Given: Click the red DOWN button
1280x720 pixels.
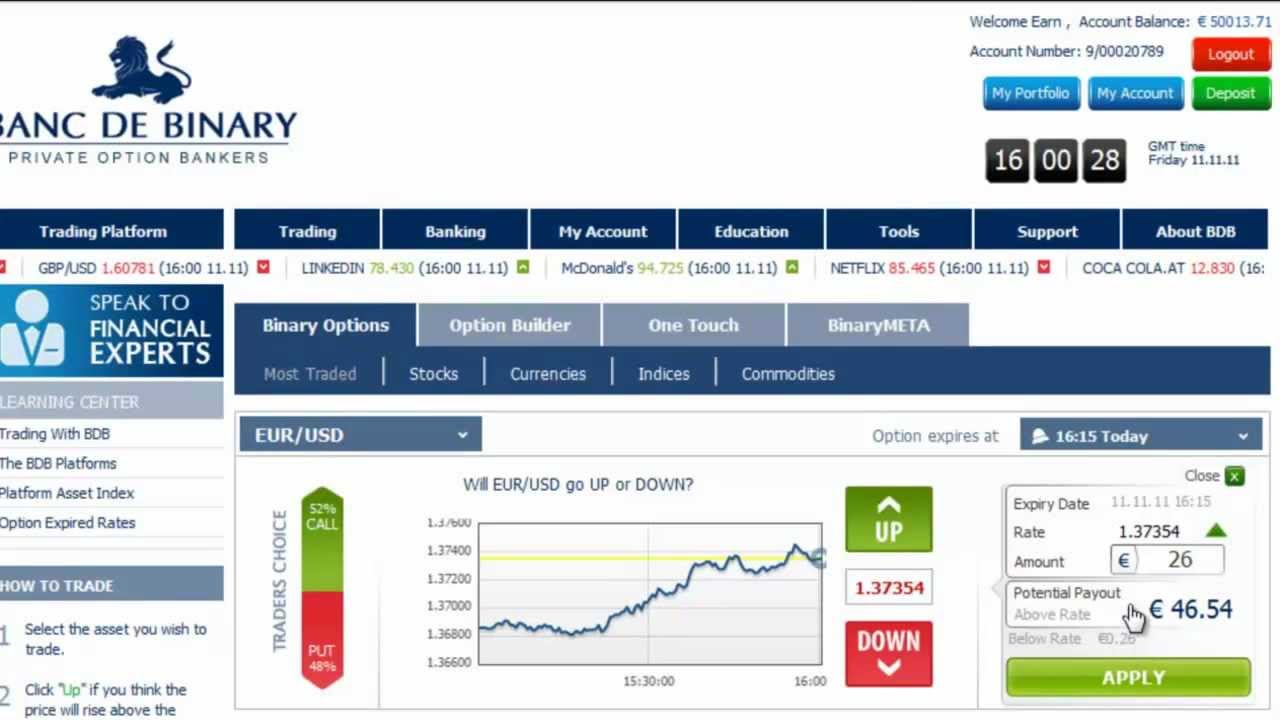Looking at the screenshot, I should tap(889, 654).
